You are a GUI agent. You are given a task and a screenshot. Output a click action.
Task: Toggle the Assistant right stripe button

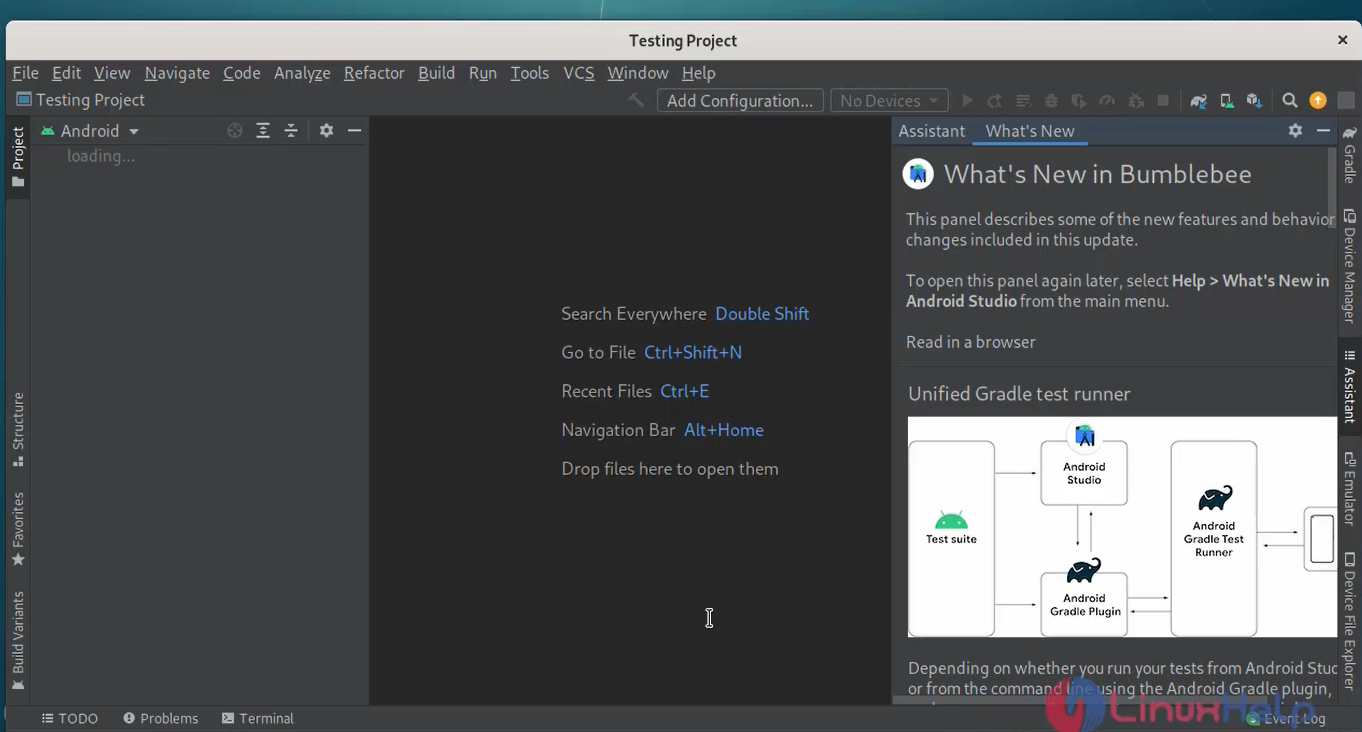(1349, 386)
